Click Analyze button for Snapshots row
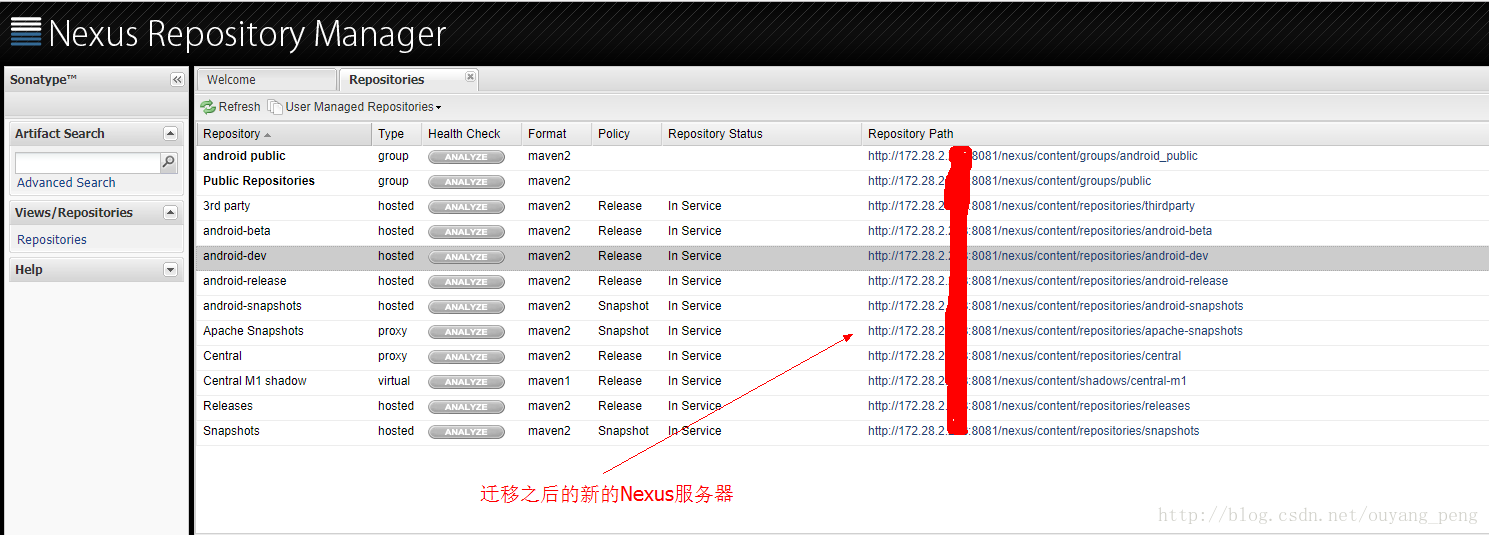Screen dimensions: 1489x535 (466, 432)
